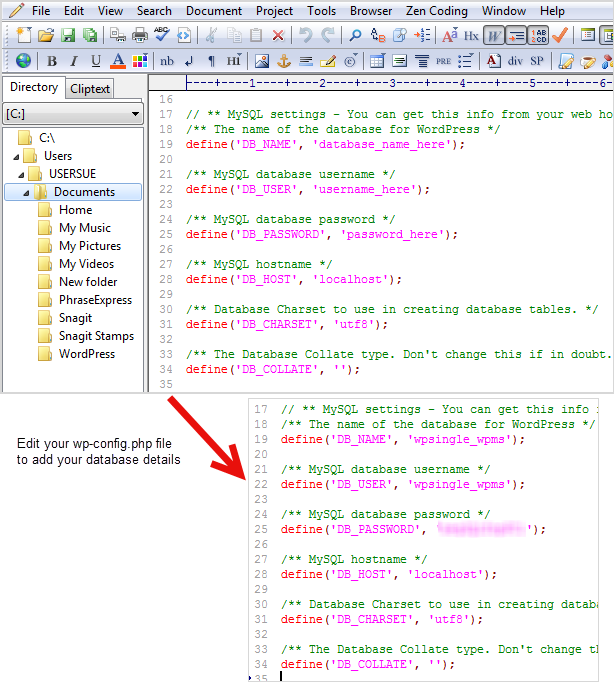Run the ABC spell checker
The width and height of the screenshot is (614, 686).
[x=161, y=34]
